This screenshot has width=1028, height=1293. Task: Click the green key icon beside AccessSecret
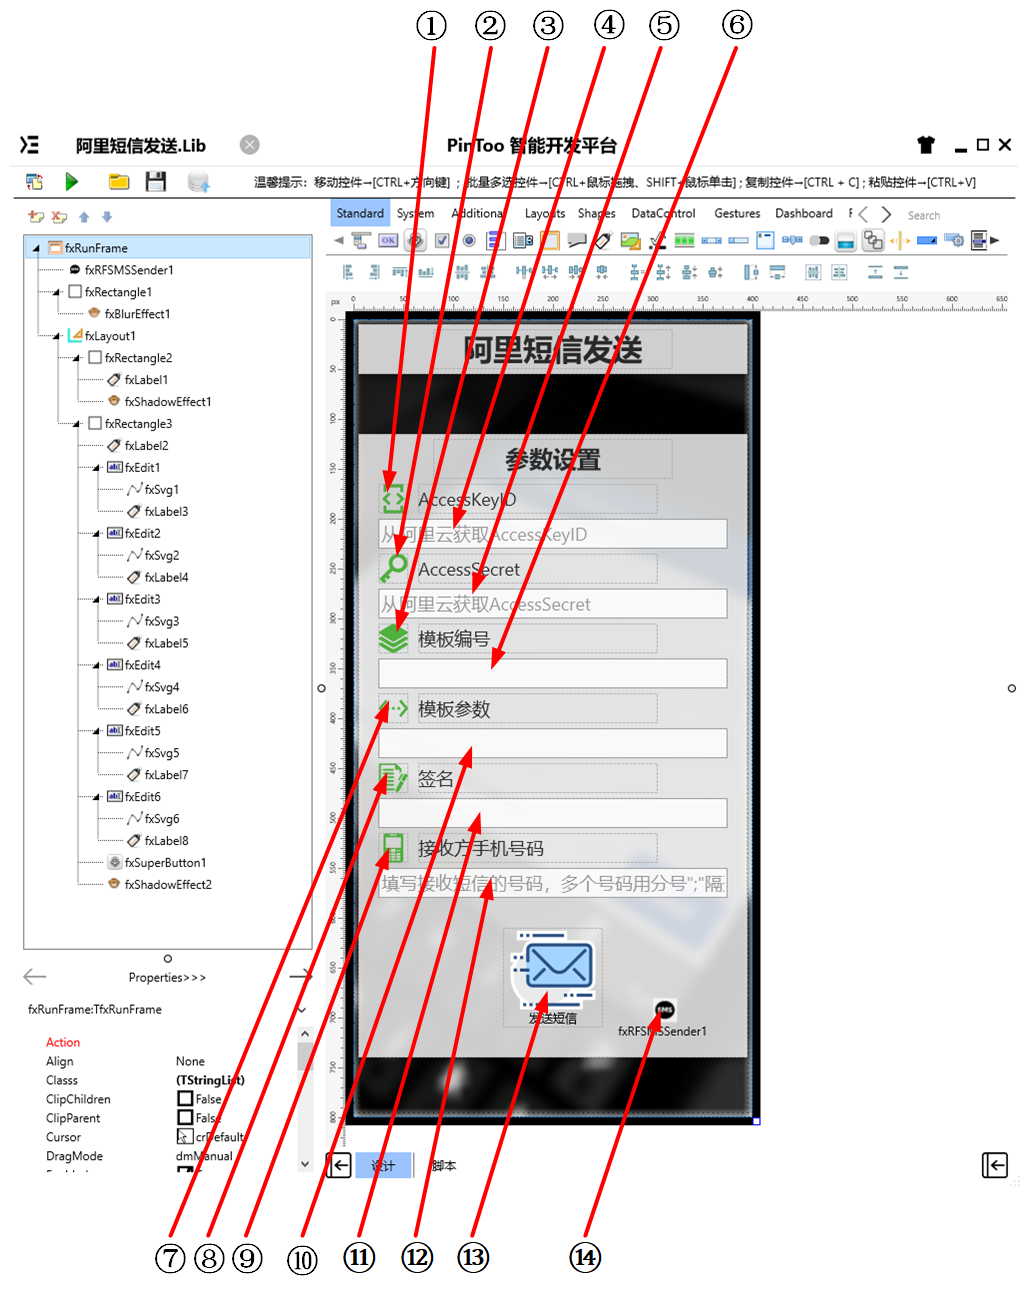tap(393, 568)
